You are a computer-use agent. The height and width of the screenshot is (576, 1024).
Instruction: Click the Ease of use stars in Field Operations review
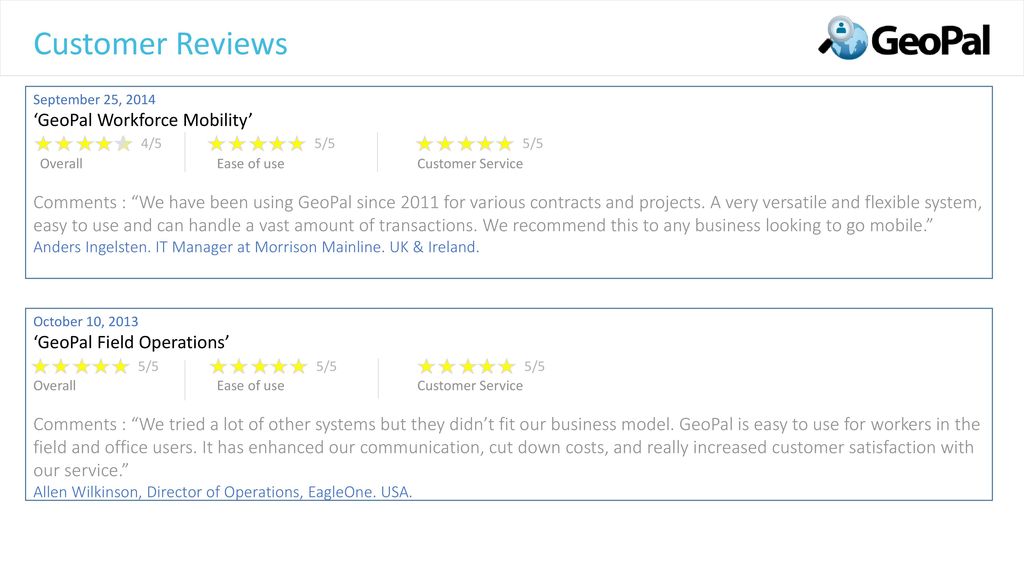click(259, 366)
